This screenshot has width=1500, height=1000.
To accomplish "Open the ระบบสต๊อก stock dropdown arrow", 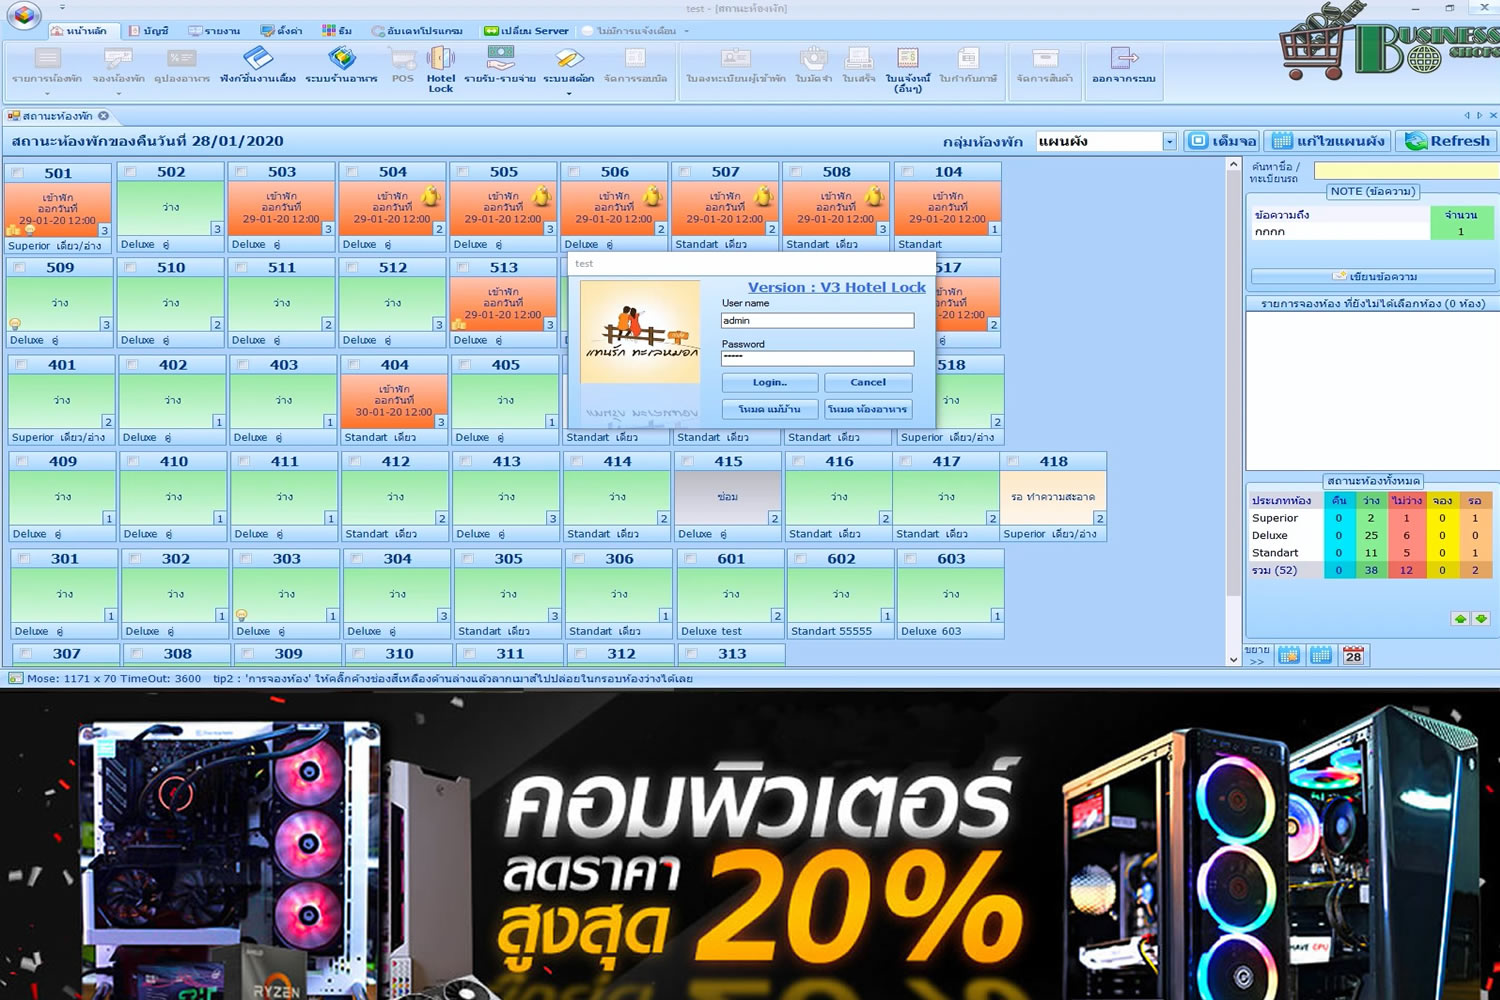I will pyautogui.click(x=569, y=94).
